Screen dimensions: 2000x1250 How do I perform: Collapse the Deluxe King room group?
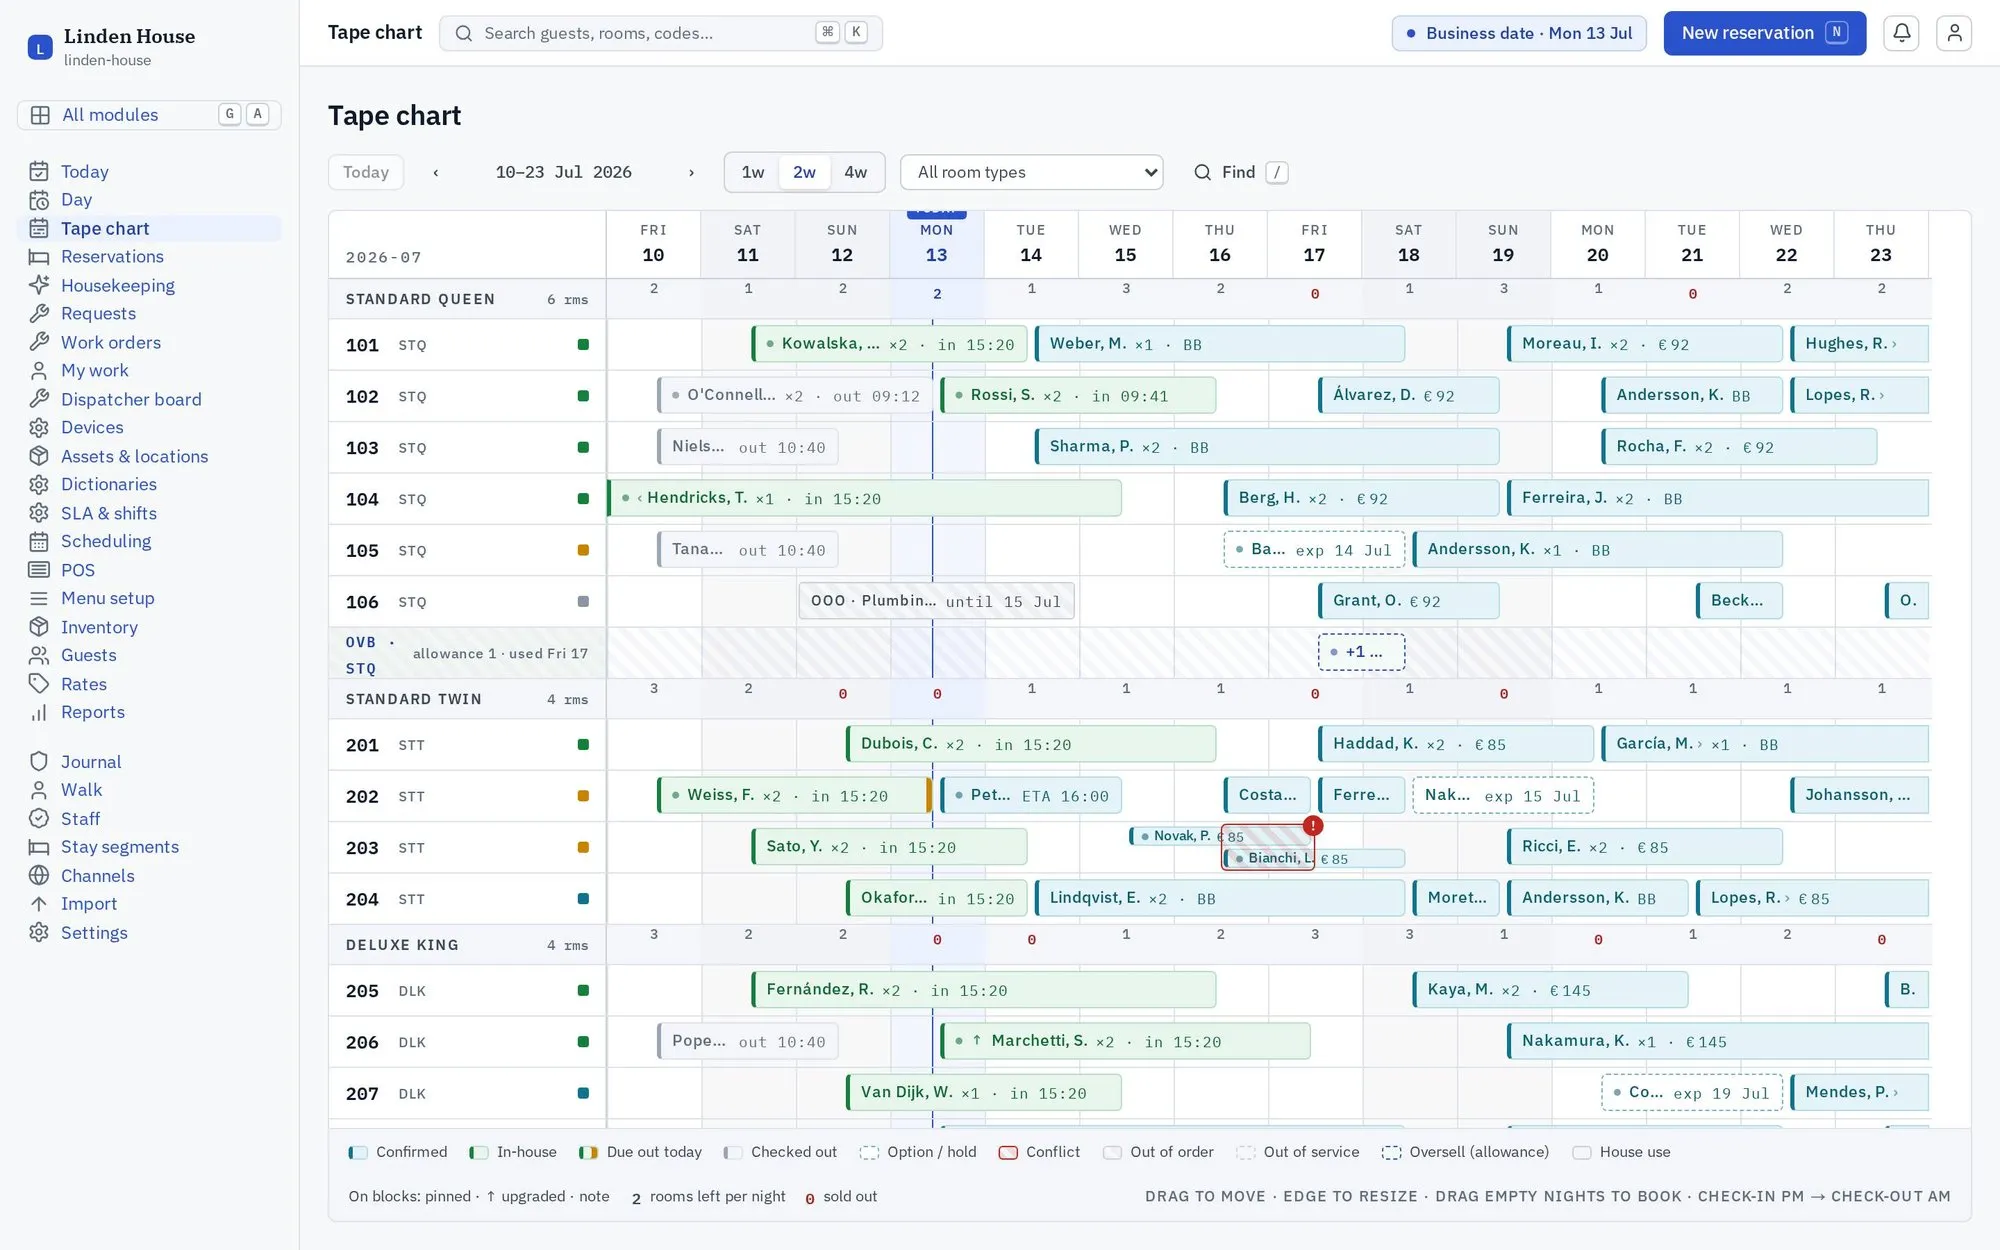pos(467,945)
